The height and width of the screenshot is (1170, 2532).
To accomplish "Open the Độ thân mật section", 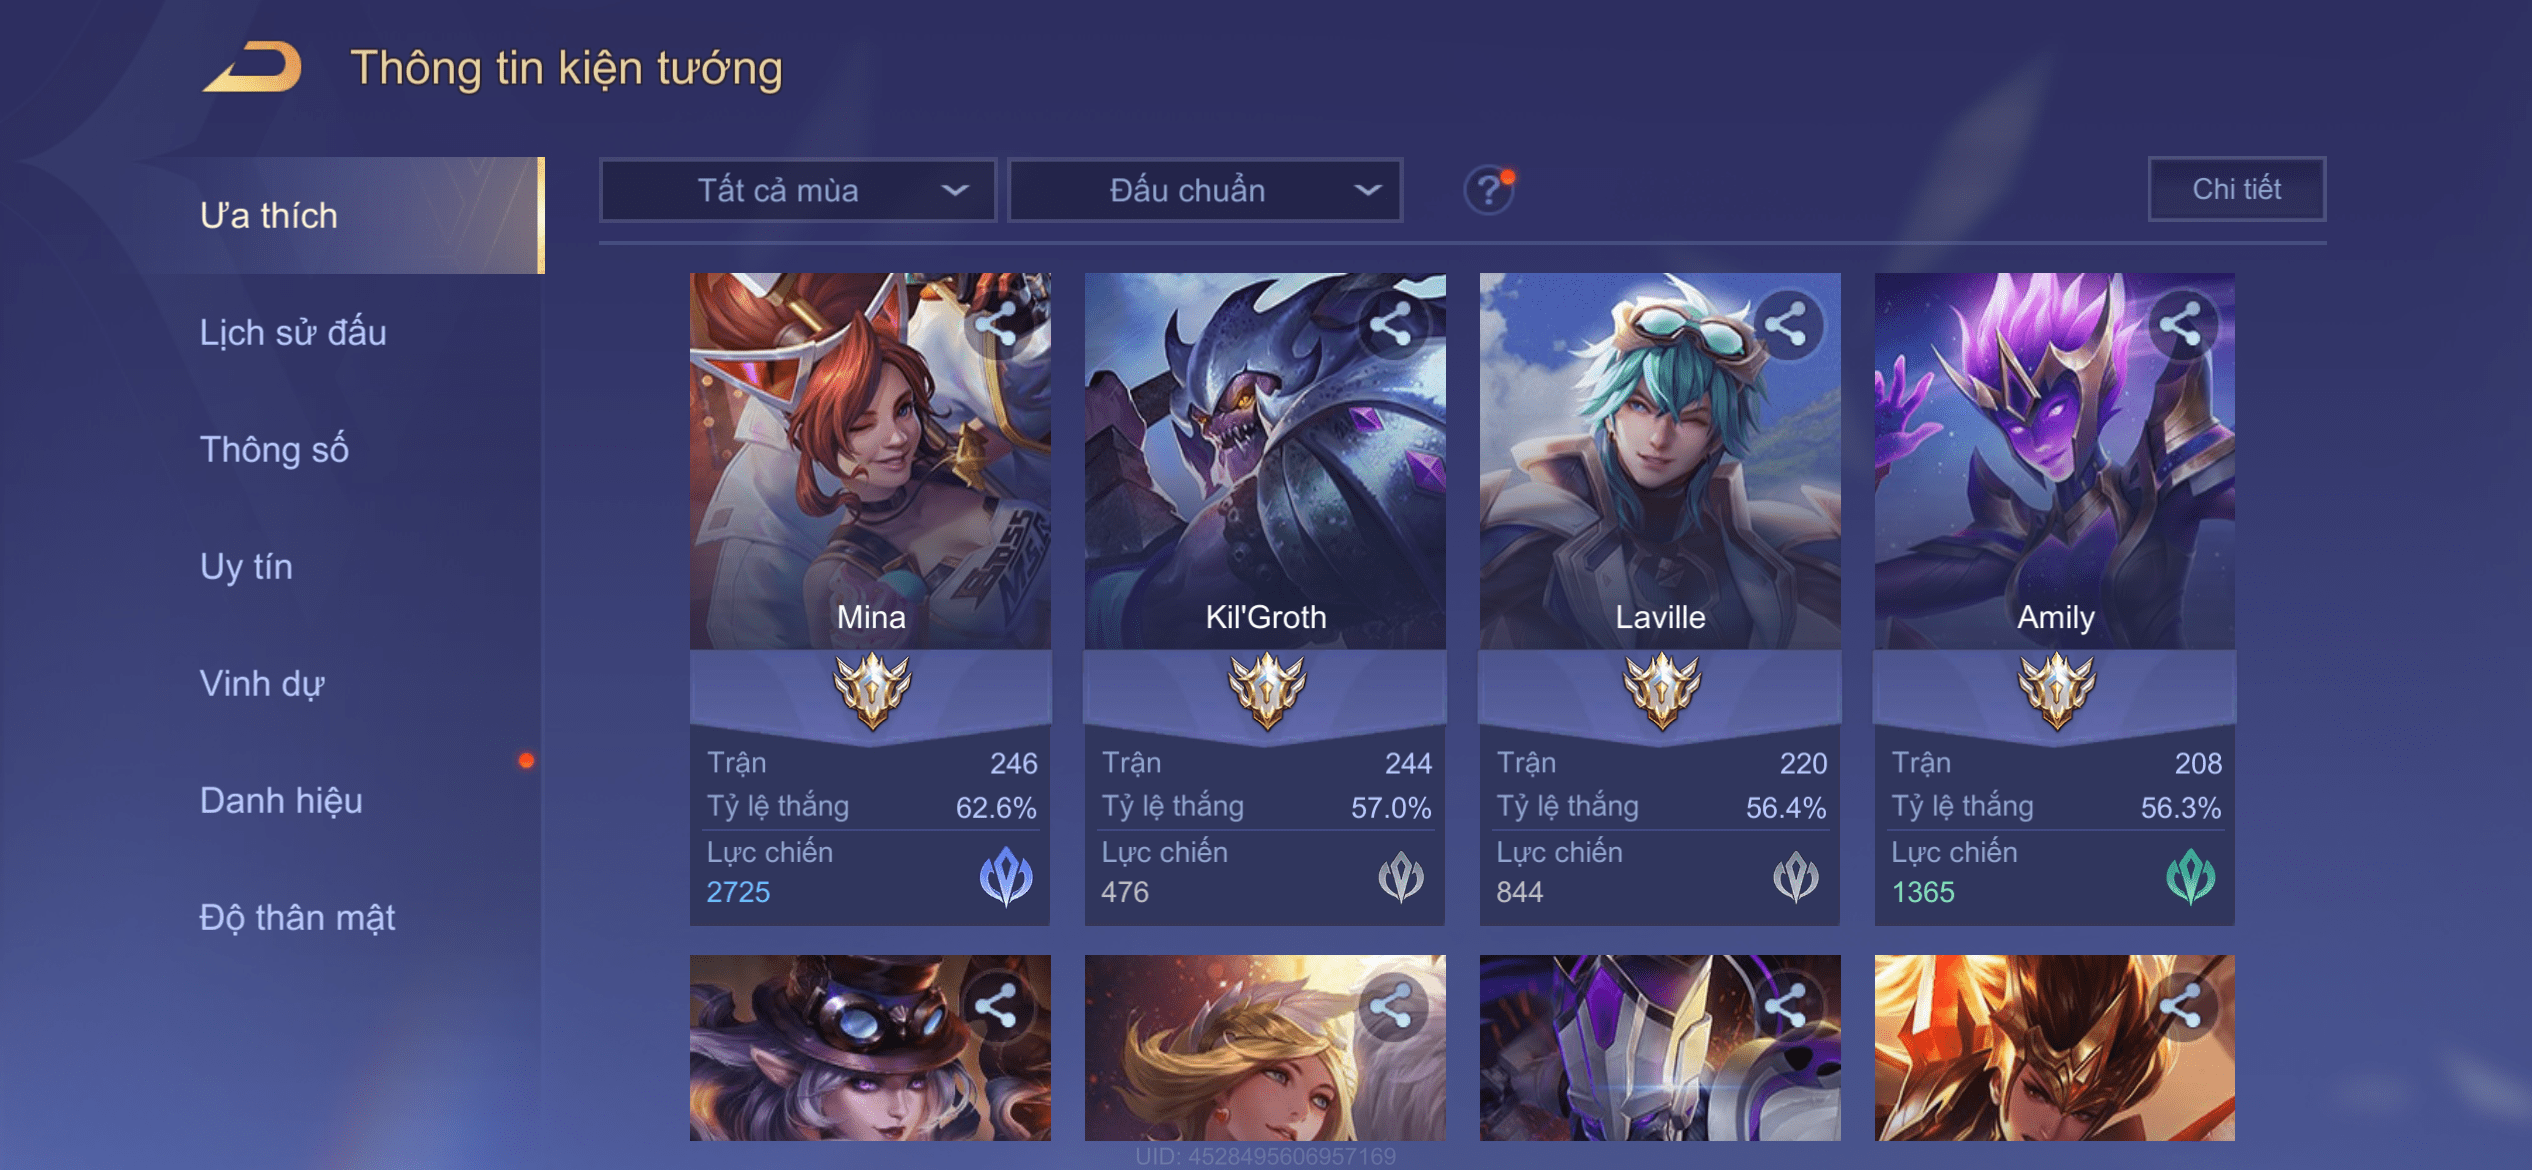I will (297, 917).
